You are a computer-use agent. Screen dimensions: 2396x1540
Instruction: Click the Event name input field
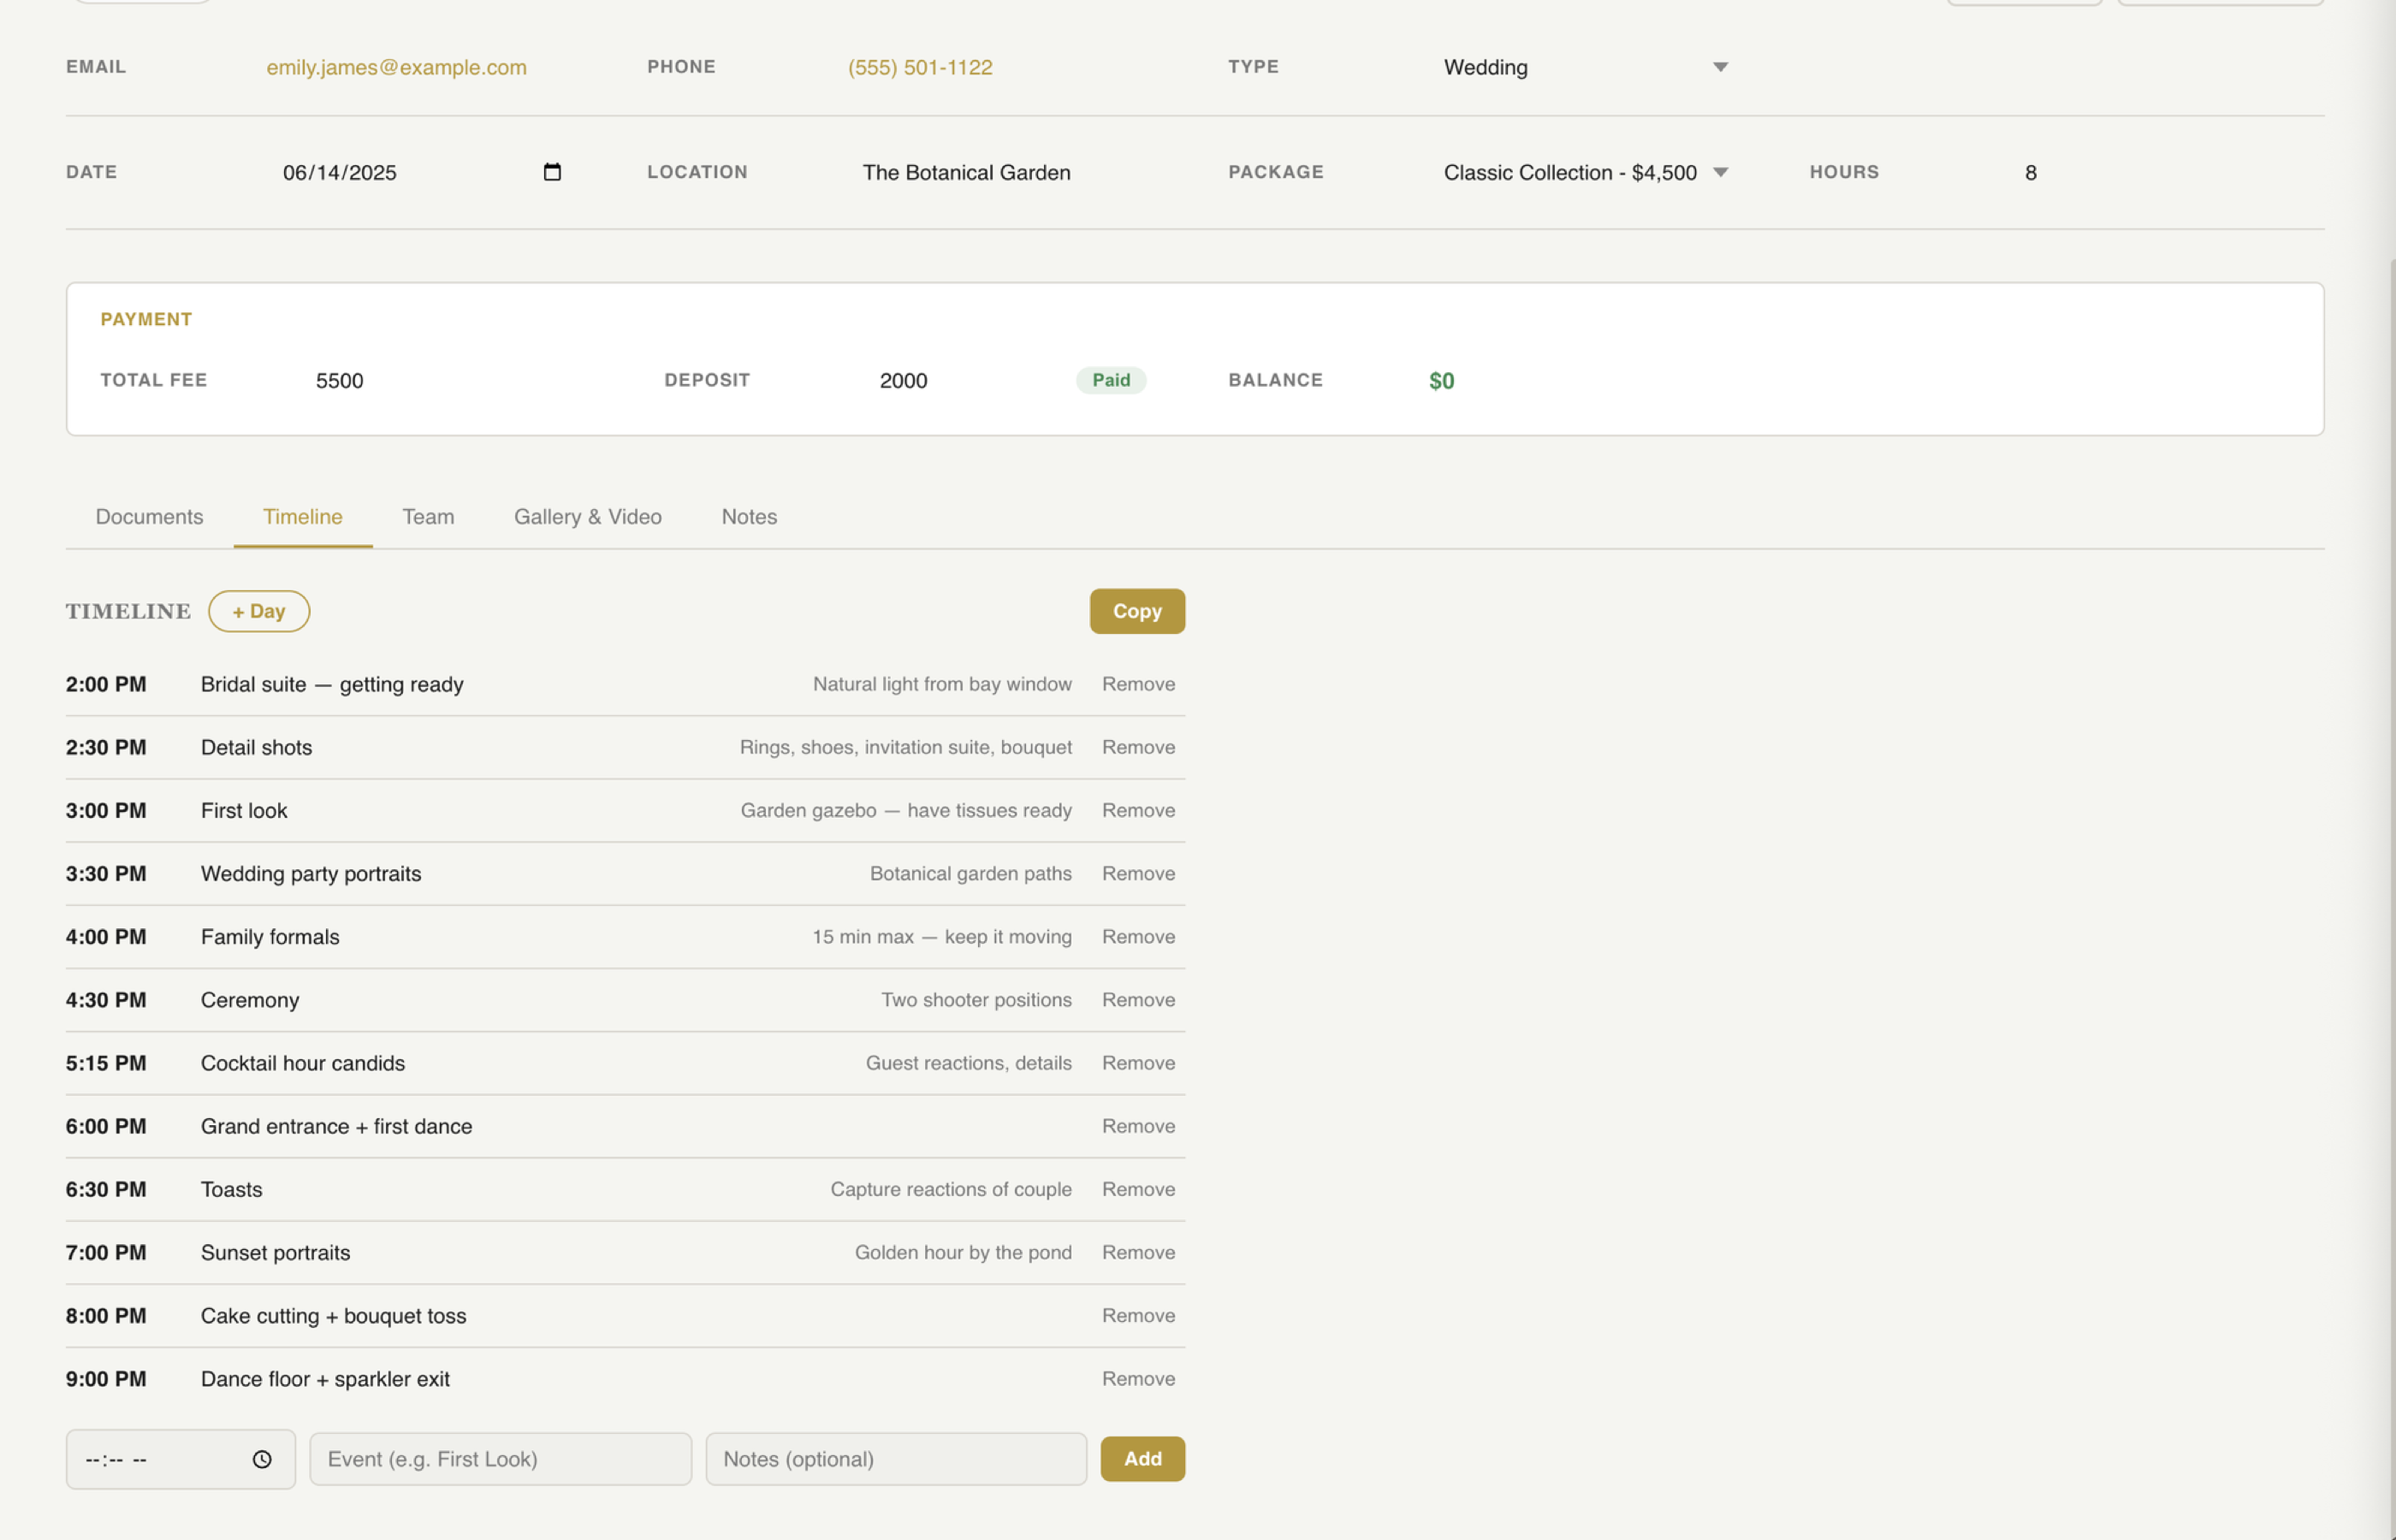coord(500,1458)
